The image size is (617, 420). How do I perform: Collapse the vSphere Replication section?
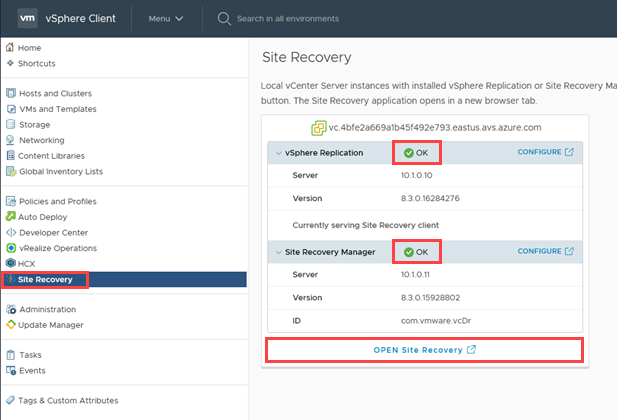tap(279, 153)
